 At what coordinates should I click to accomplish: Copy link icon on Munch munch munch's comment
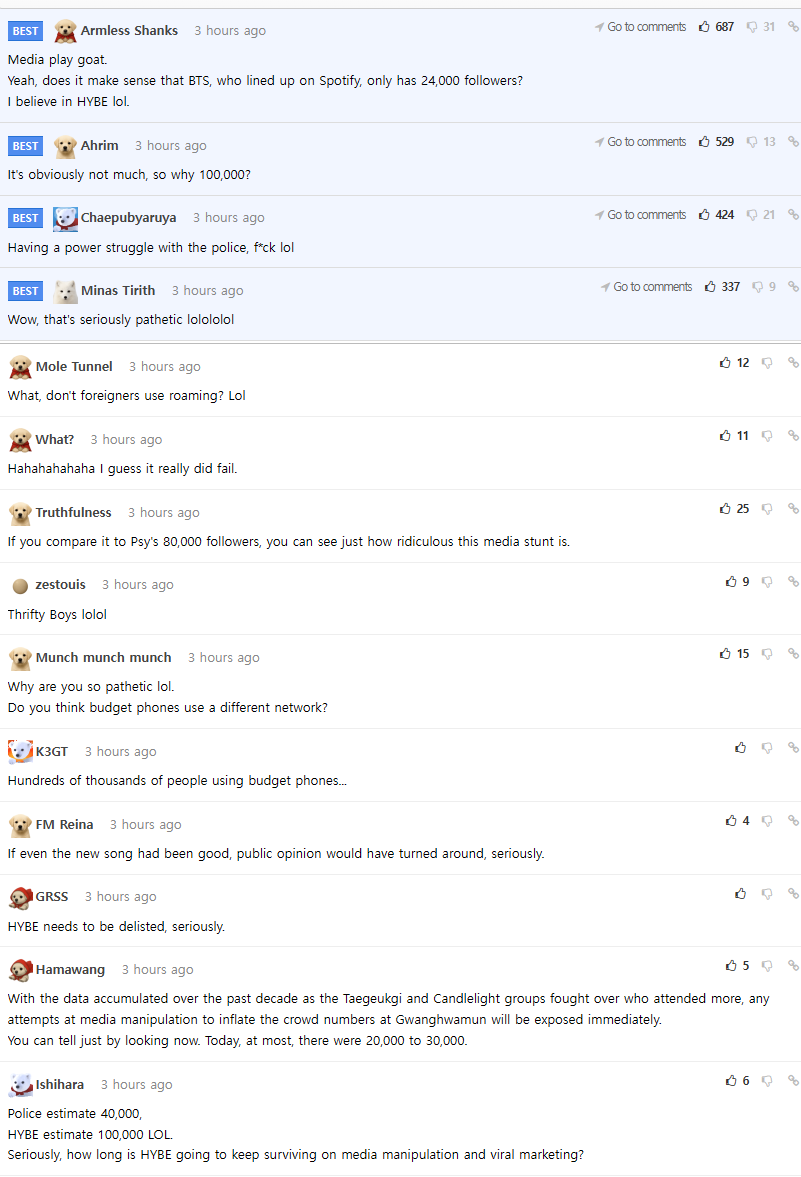[793, 654]
